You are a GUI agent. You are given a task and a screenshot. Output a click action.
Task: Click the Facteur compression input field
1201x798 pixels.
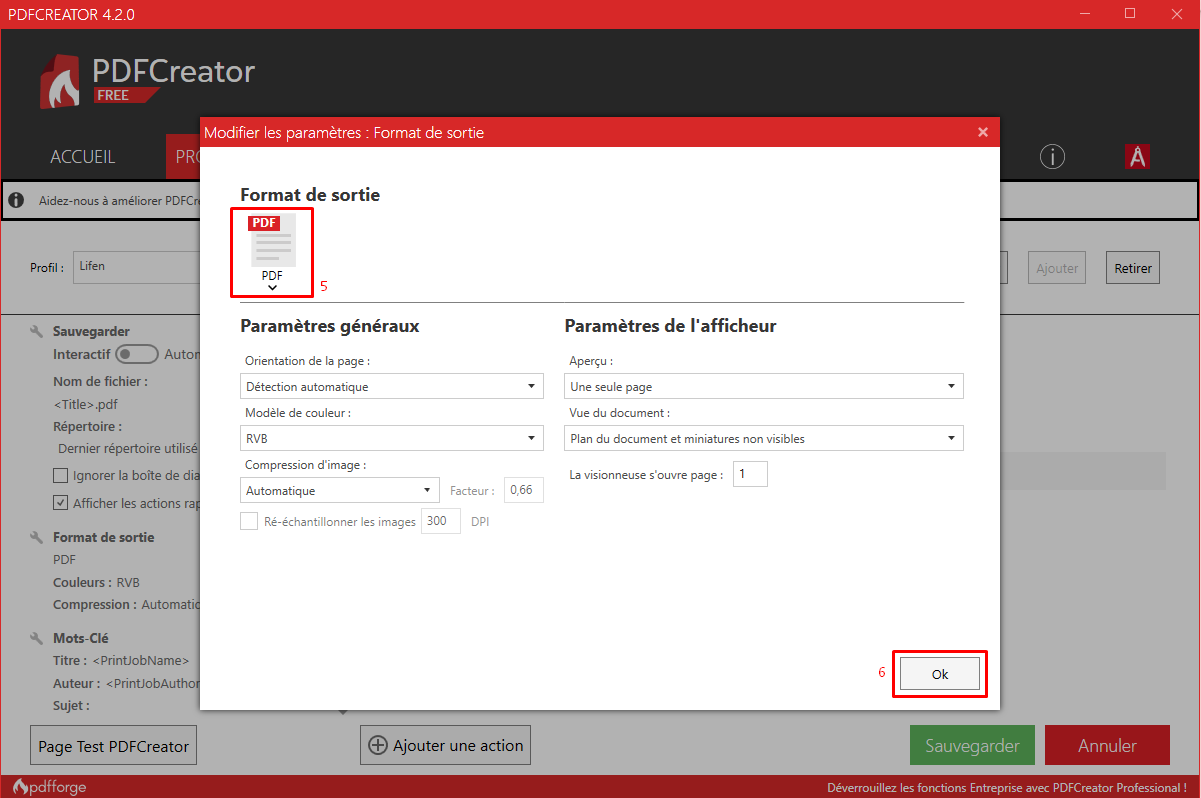coord(523,490)
